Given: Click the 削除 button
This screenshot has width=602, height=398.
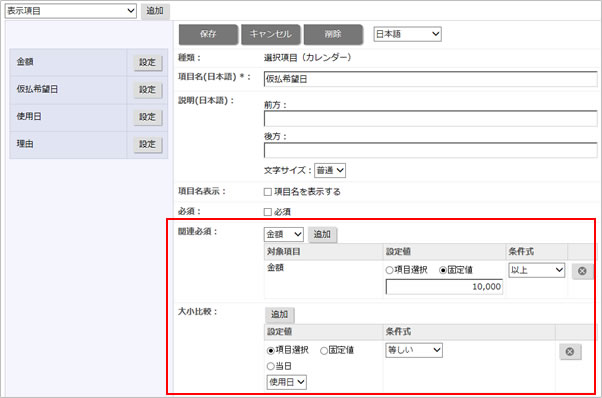Looking at the screenshot, I should [x=333, y=34].
